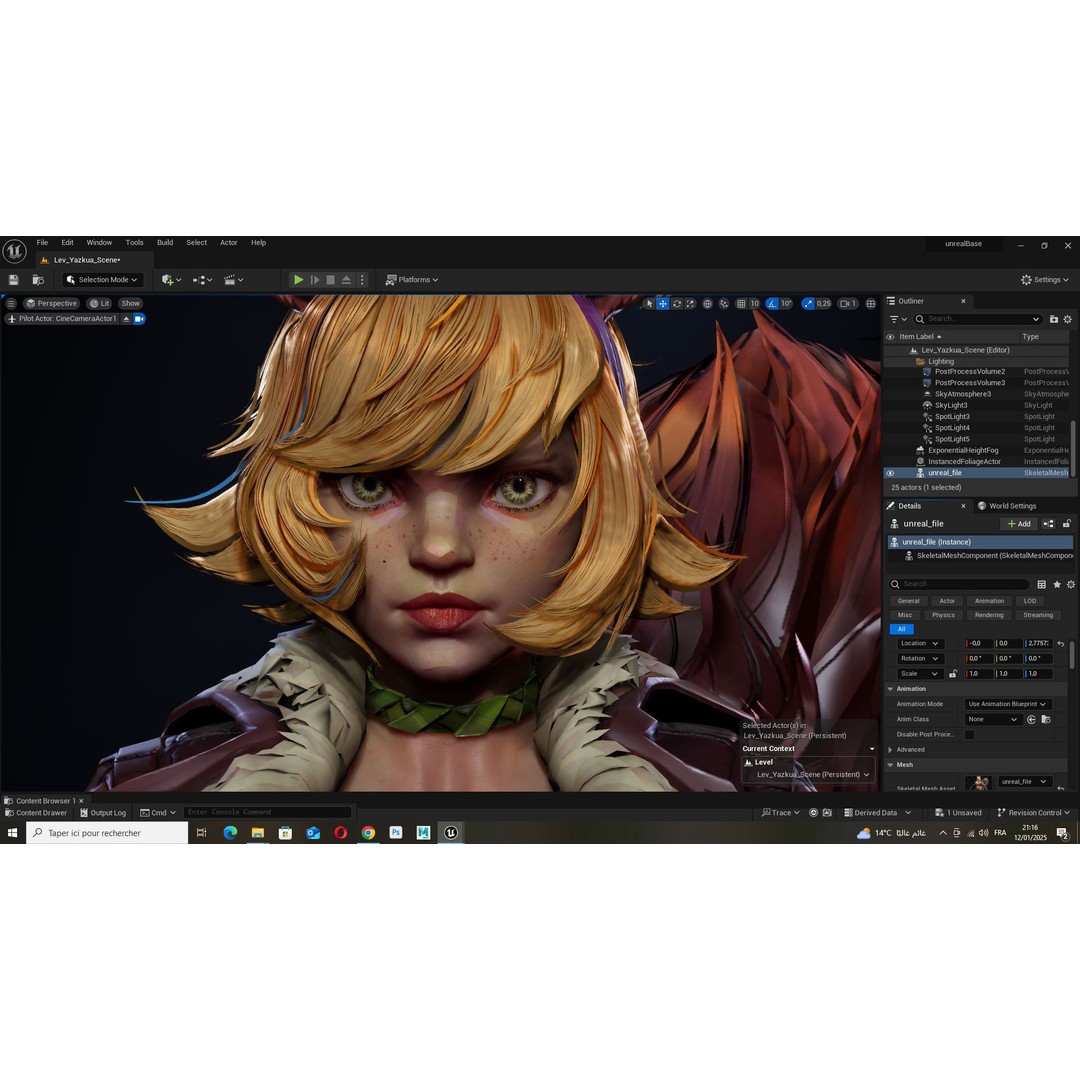Open Selection Mode dropdown
The width and height of the screenshot is (1080, 1080).
pyautogui.click(x=102, y=280)
